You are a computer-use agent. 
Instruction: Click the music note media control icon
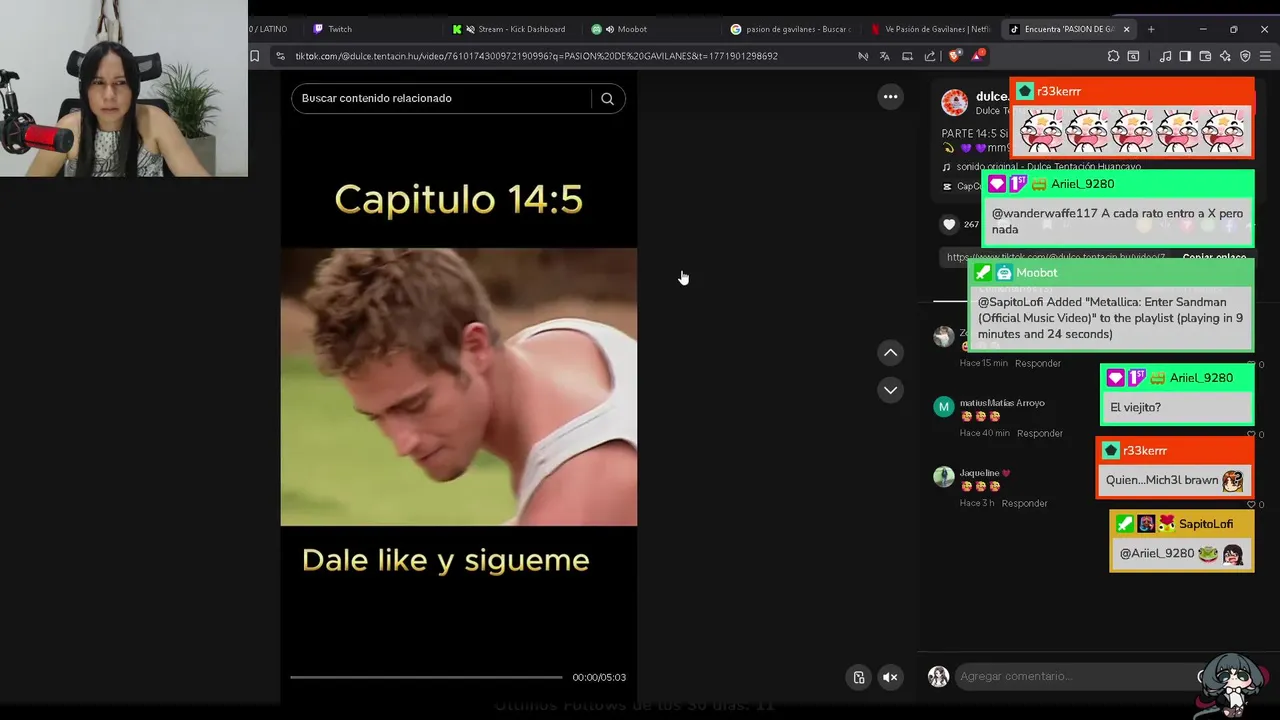pos(1165,56)
